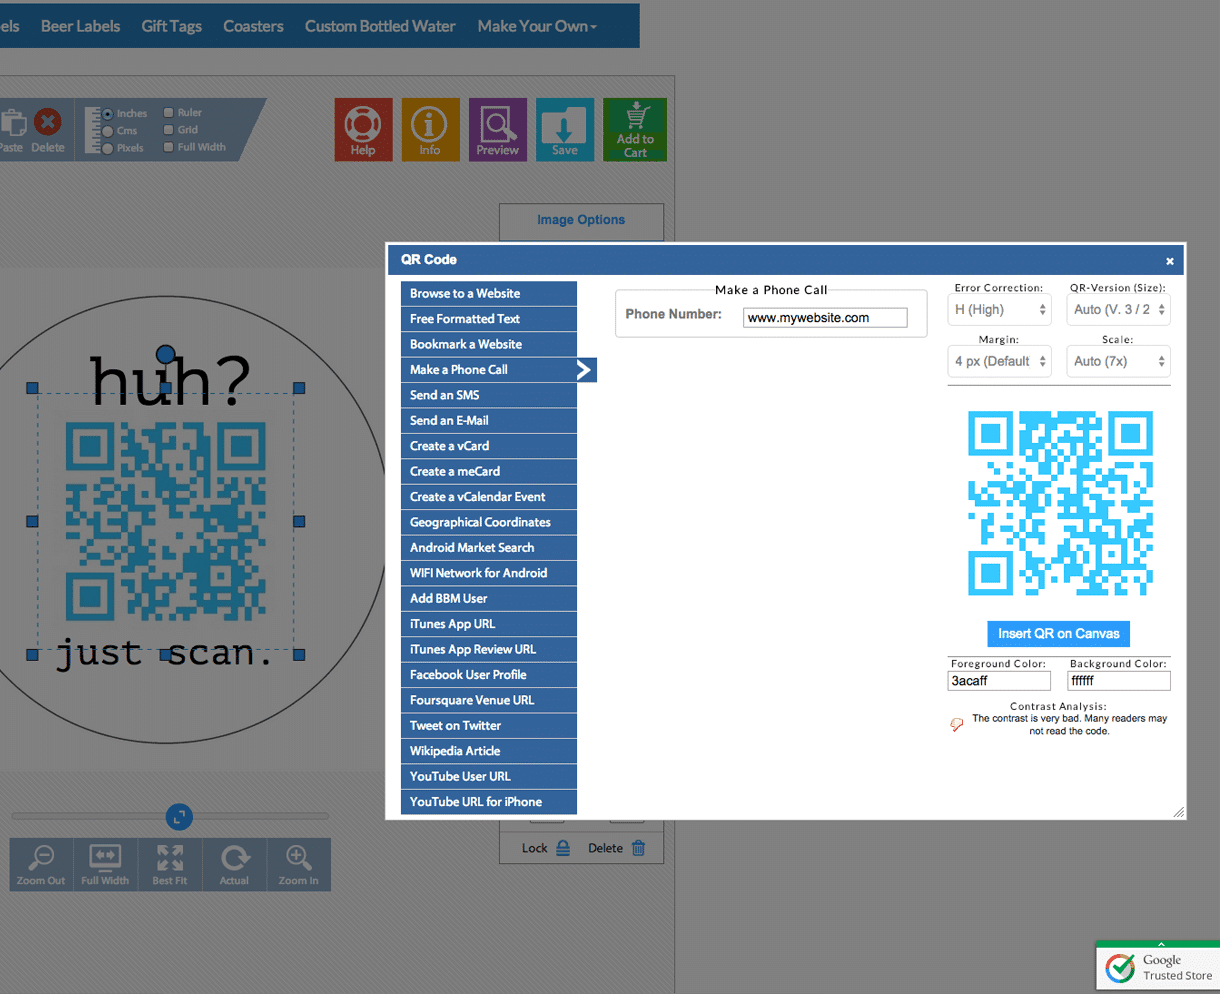Click the zoom slider handle
Viewport: 1220px width, 994px height.
[x=179, y=817]
